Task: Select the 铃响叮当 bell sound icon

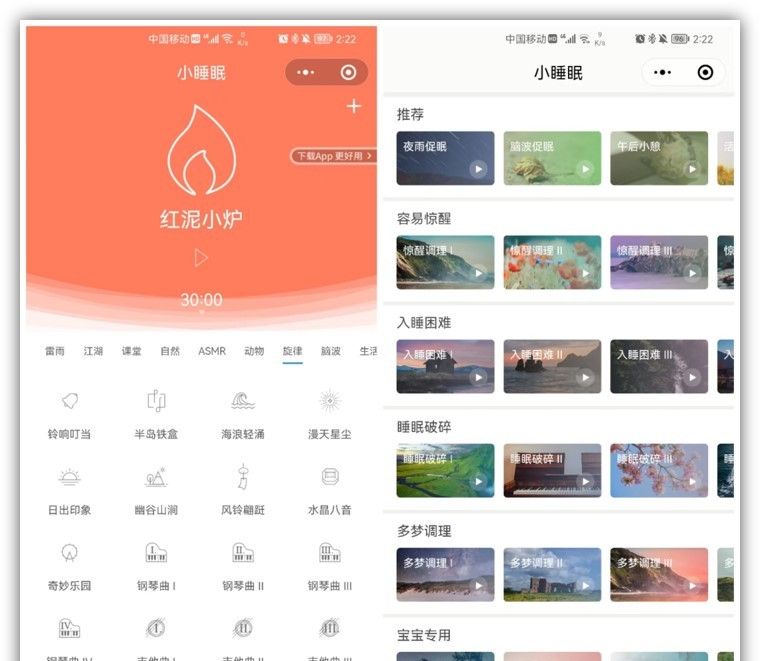Action: point(69,401)
